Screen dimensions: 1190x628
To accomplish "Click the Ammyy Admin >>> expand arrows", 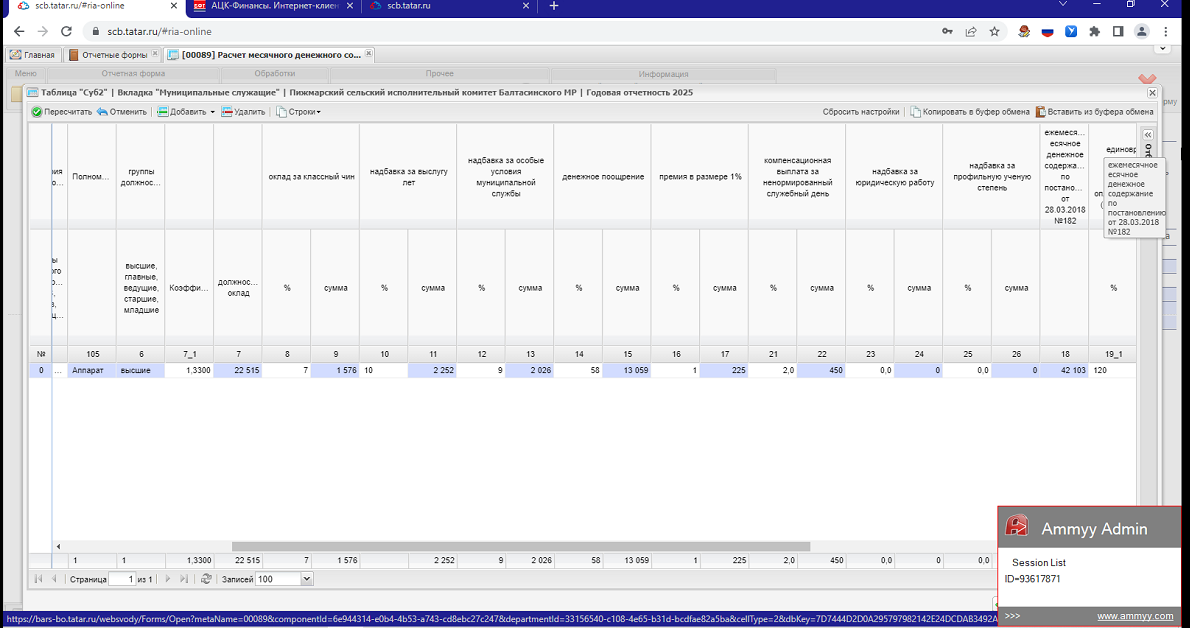I will 1012,616.
